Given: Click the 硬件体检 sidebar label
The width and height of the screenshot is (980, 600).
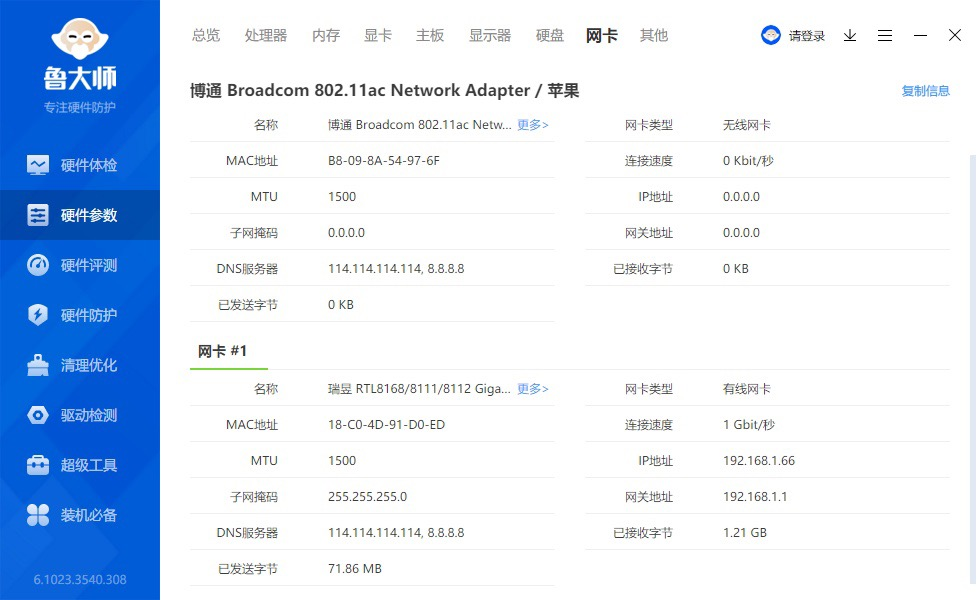Looking at the screenshot, I should 89,165.
